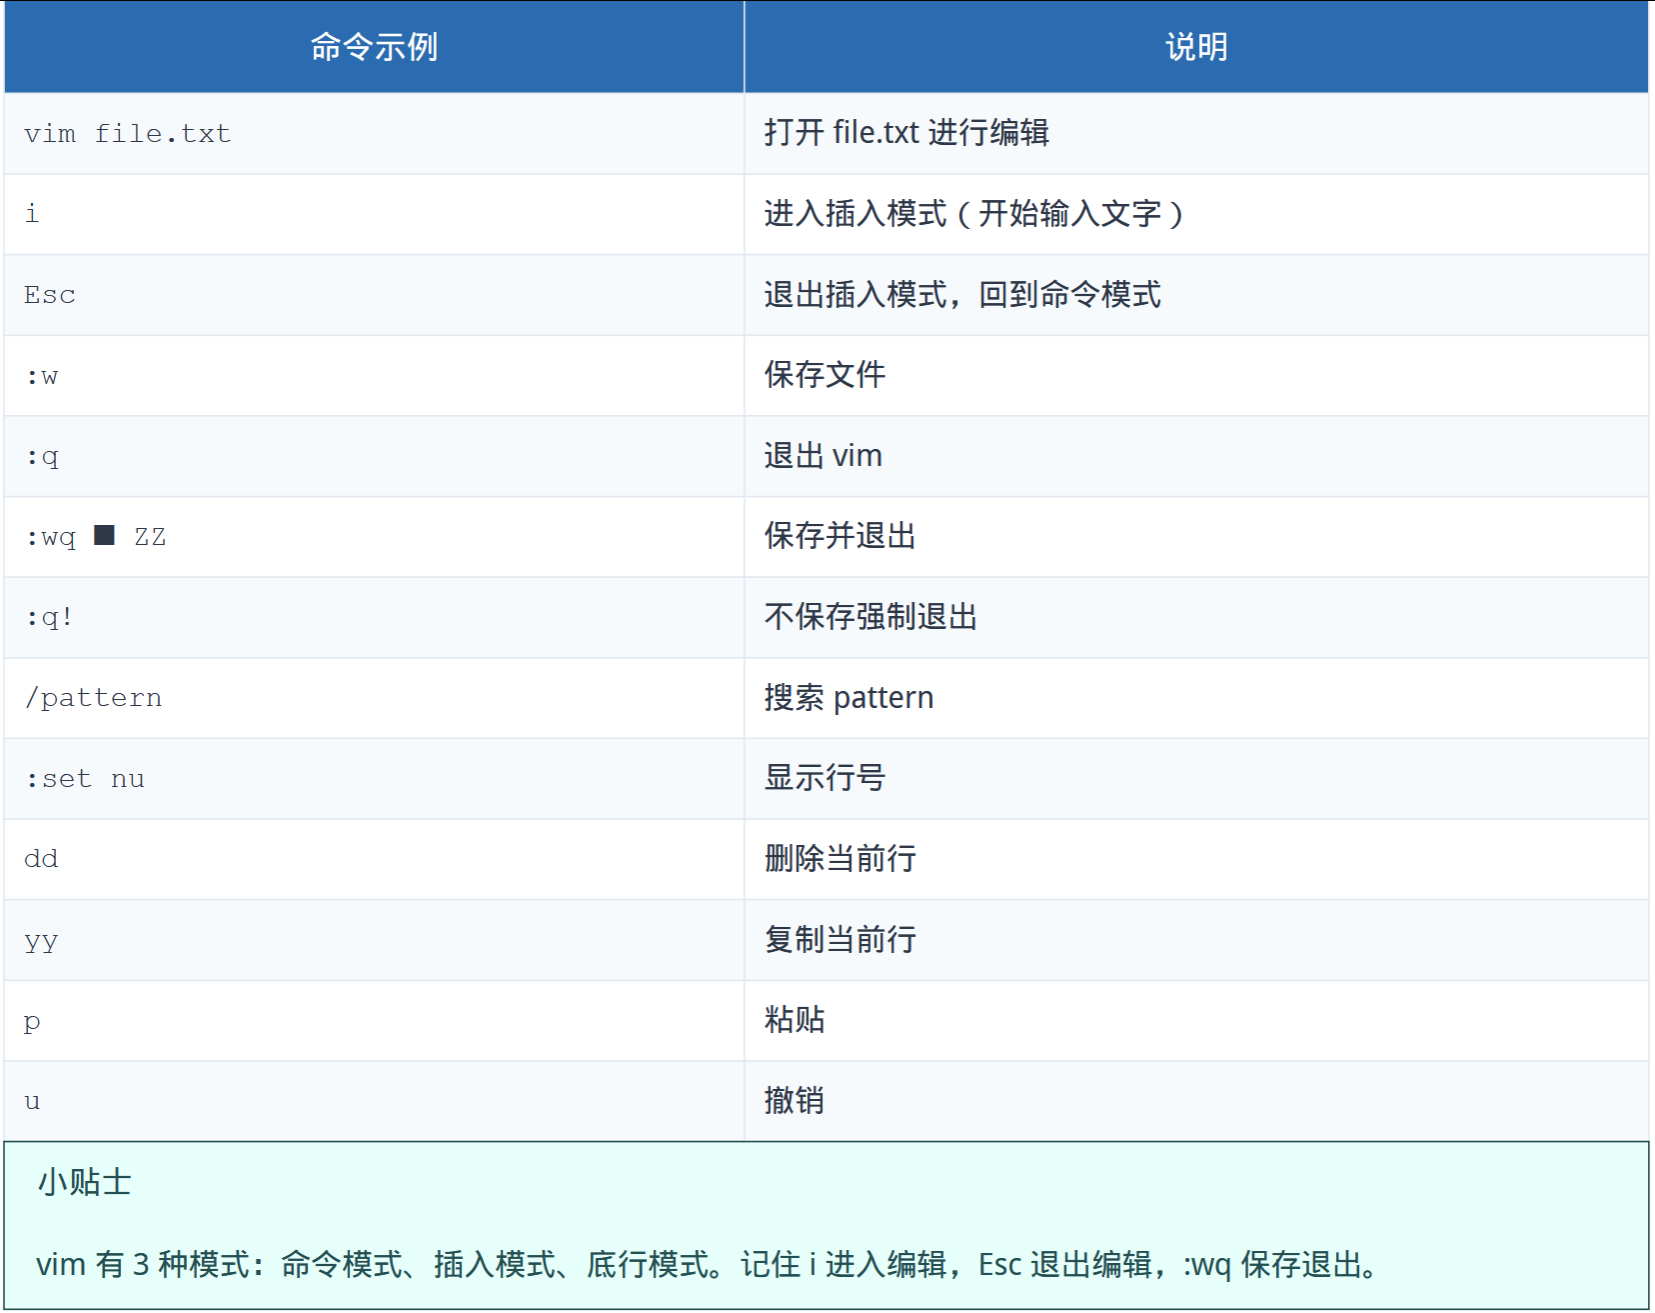Image resolution: width=1655 pixels, height=1313 pixels.
Task: Select the '/pattern' command cell
Action: point(374,698)
